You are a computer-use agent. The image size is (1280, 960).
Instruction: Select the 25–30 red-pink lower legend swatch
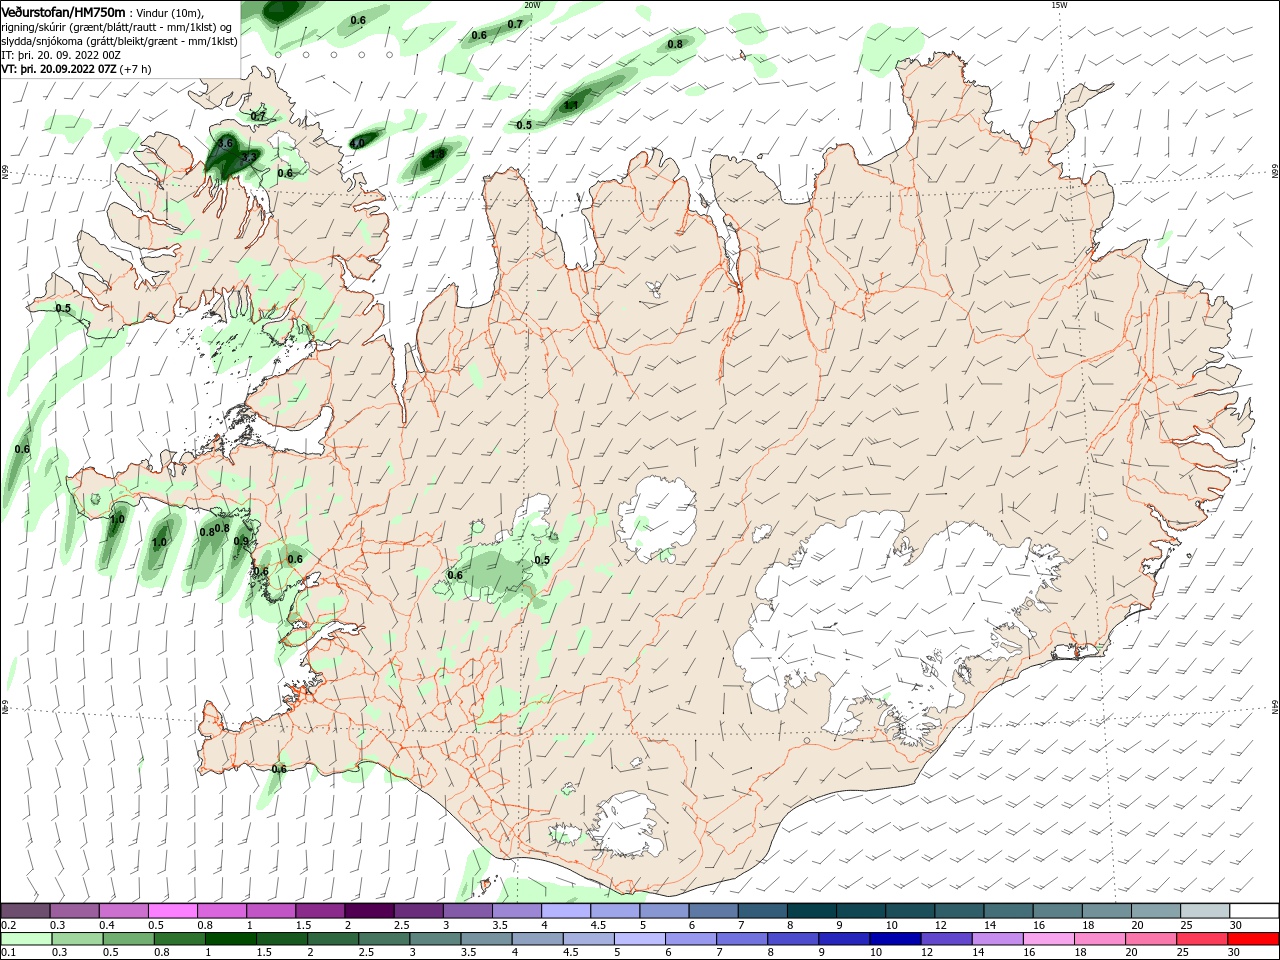pos(1201,939)
